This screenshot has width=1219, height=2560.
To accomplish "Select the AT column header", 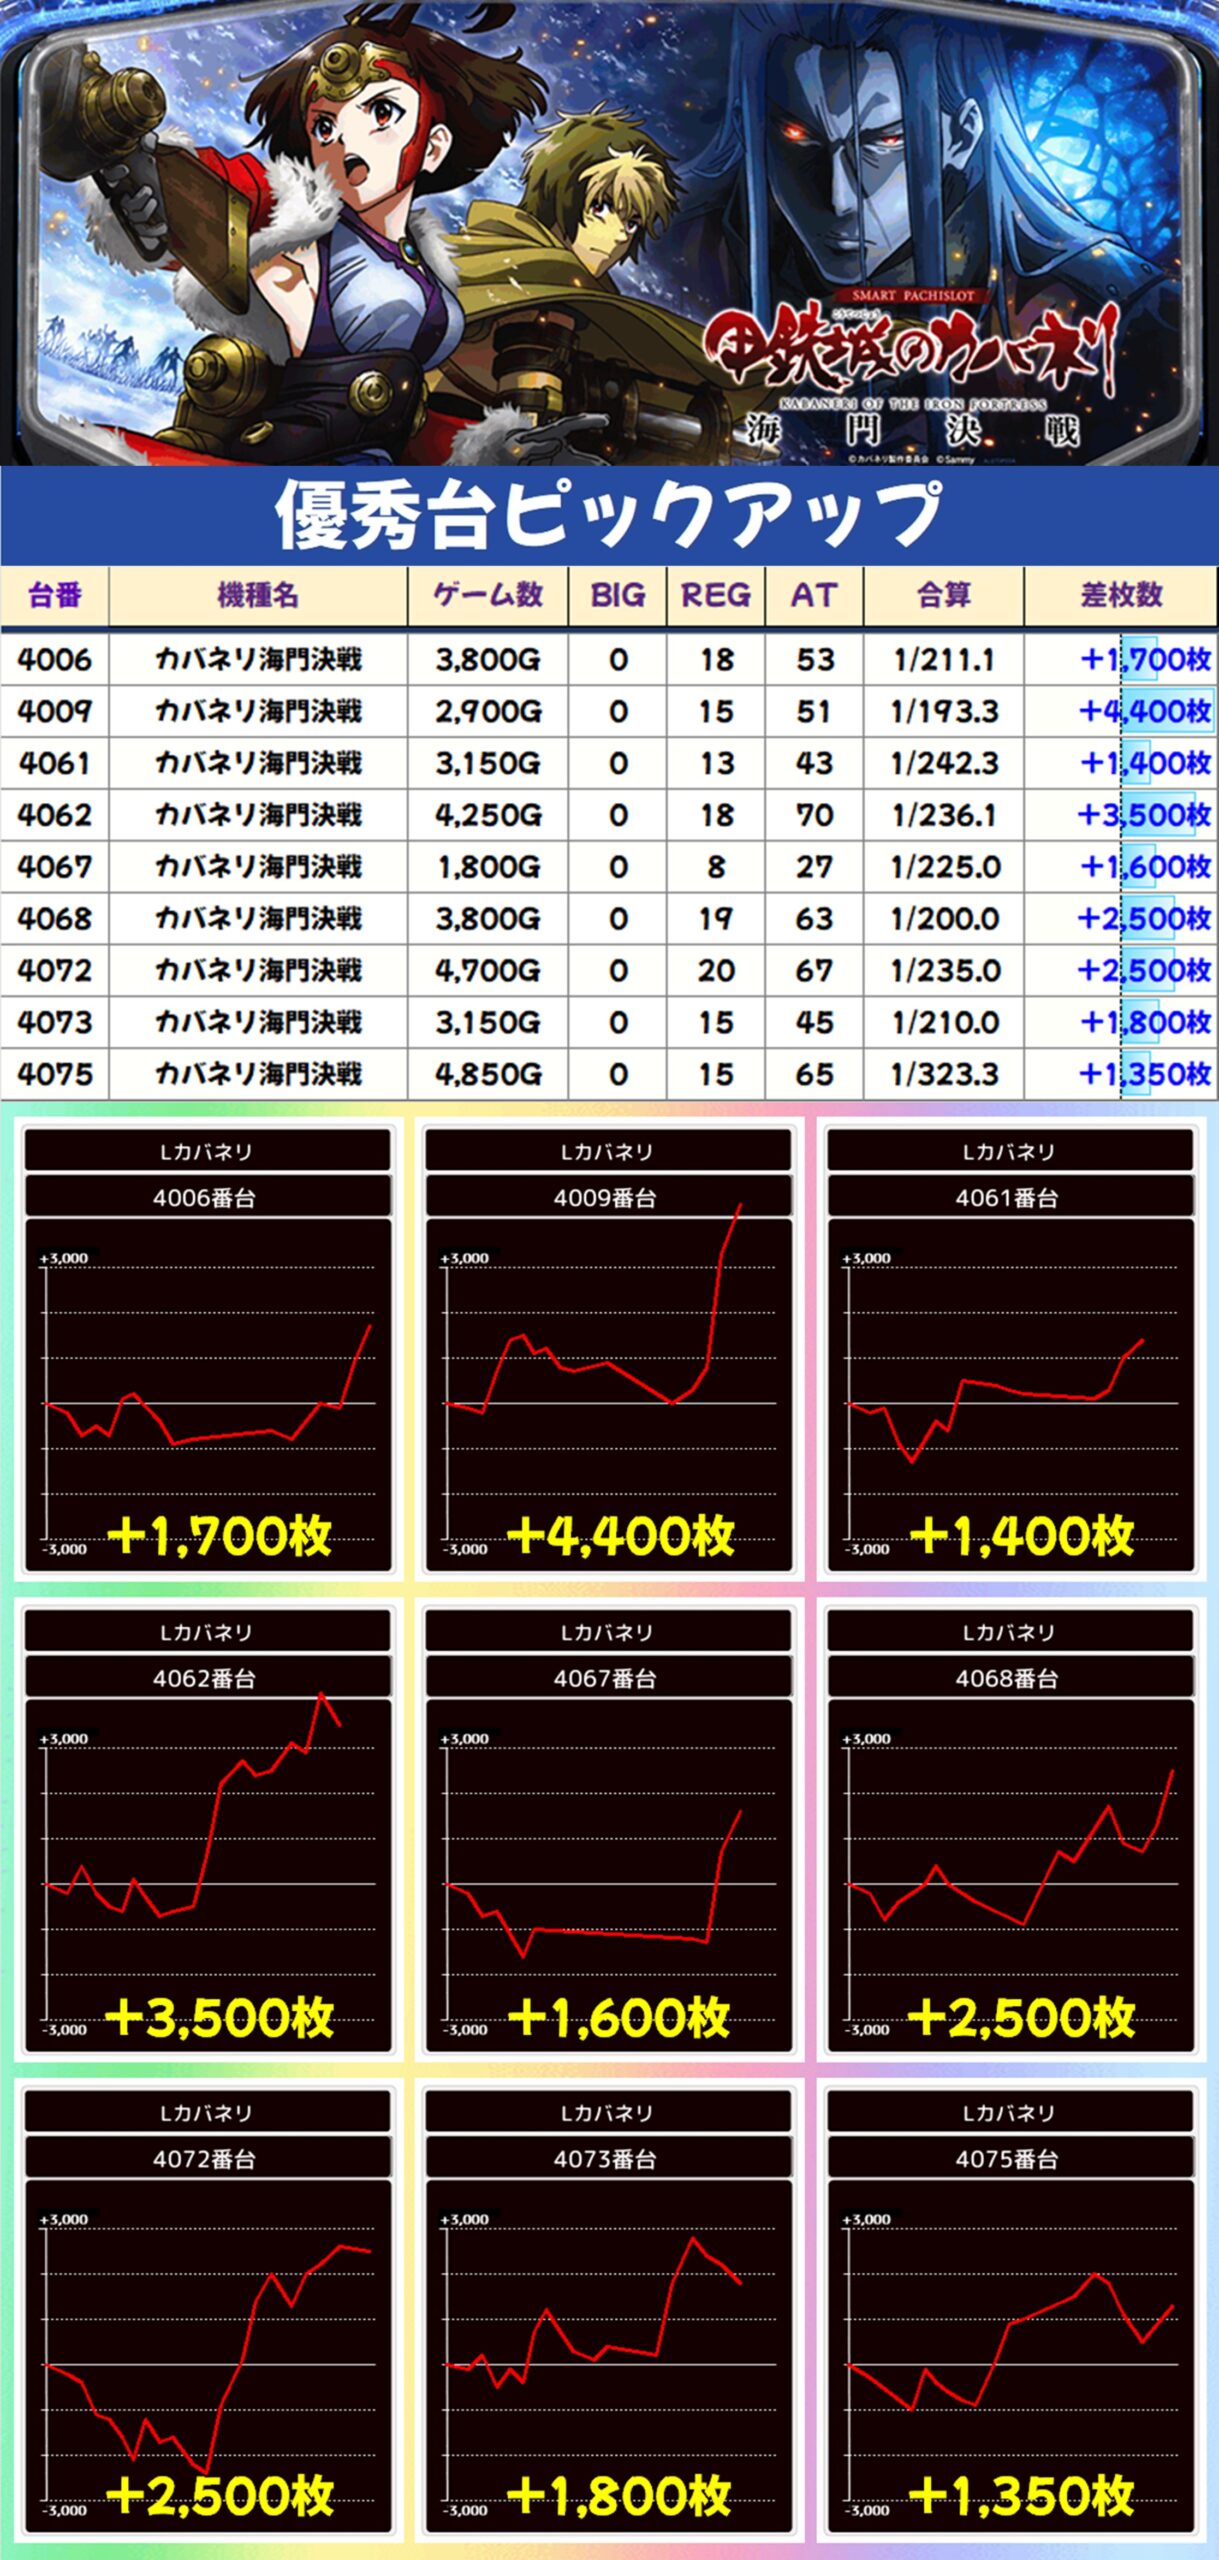I will (x=814, y=596).
